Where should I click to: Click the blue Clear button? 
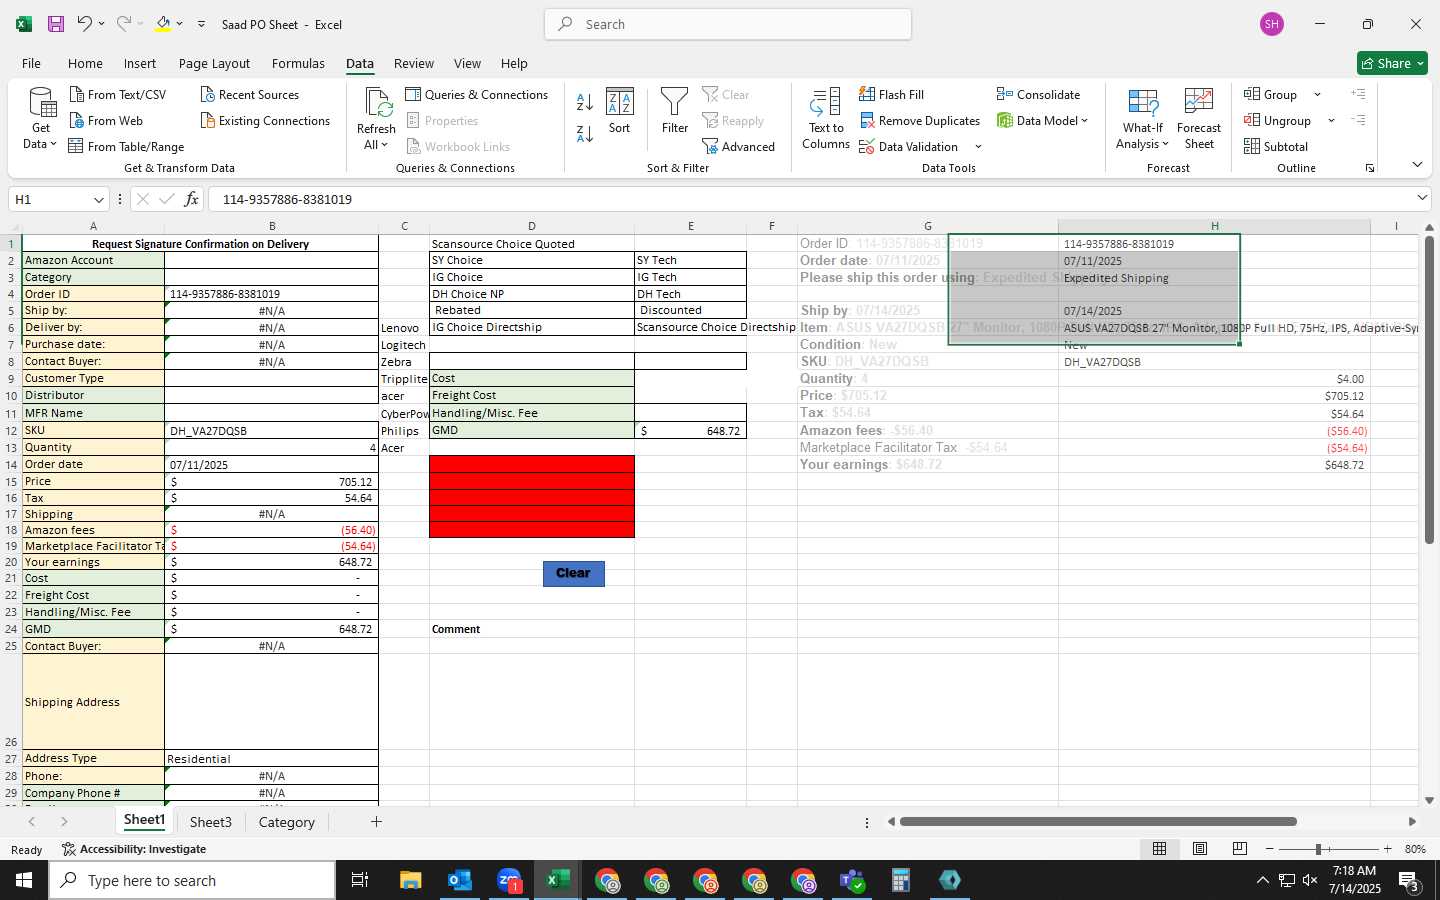point(573,573)
